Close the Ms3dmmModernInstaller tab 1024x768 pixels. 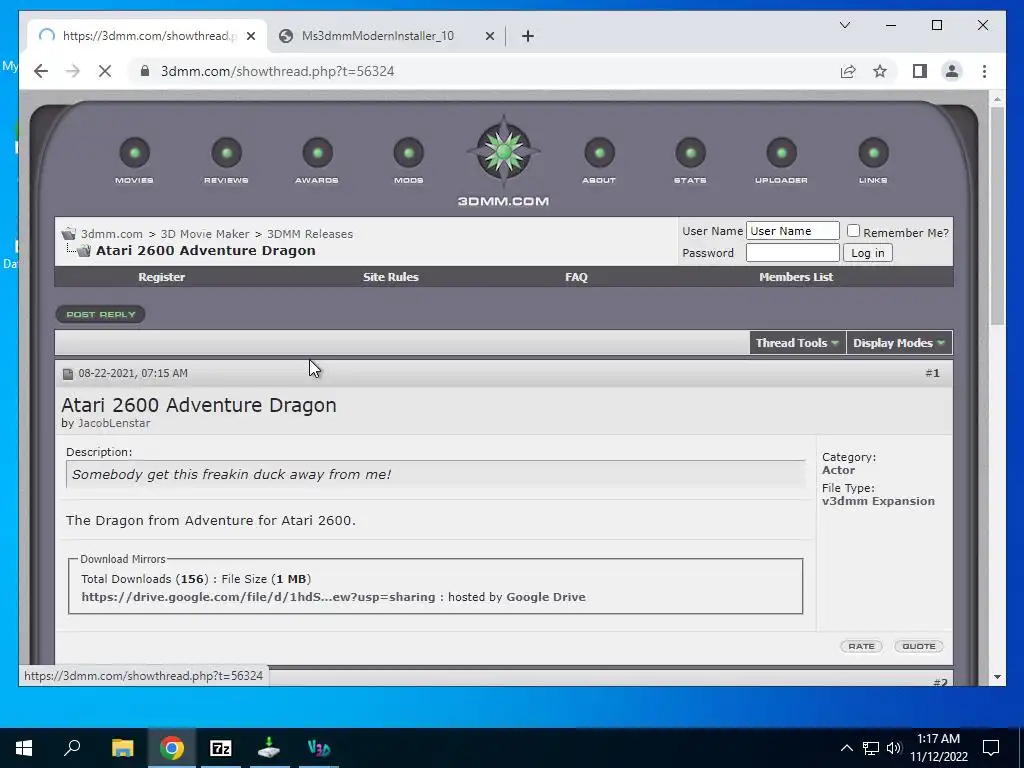490,36
